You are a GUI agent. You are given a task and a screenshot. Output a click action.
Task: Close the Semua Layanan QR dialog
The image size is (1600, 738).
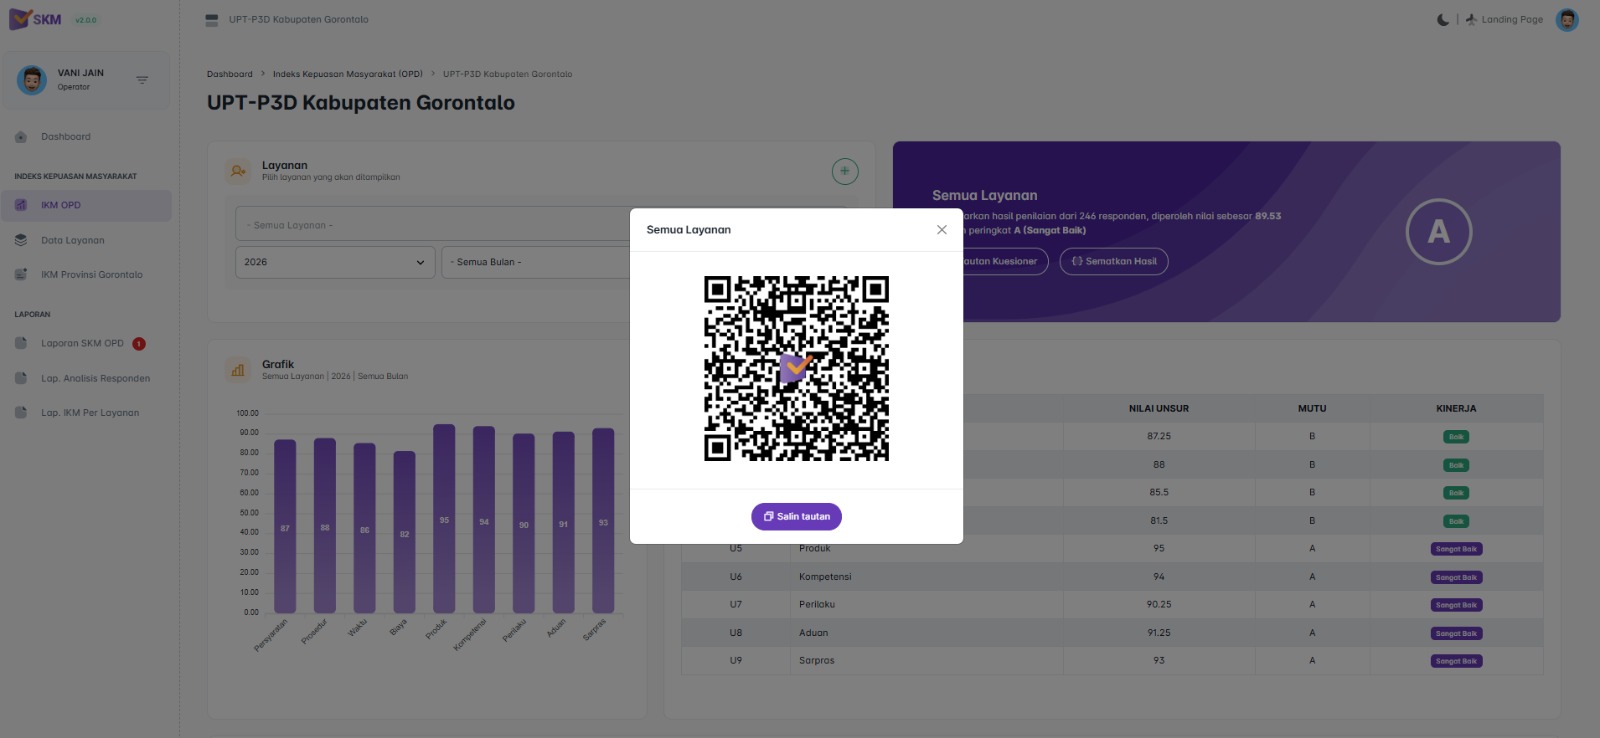pos(941,230)
